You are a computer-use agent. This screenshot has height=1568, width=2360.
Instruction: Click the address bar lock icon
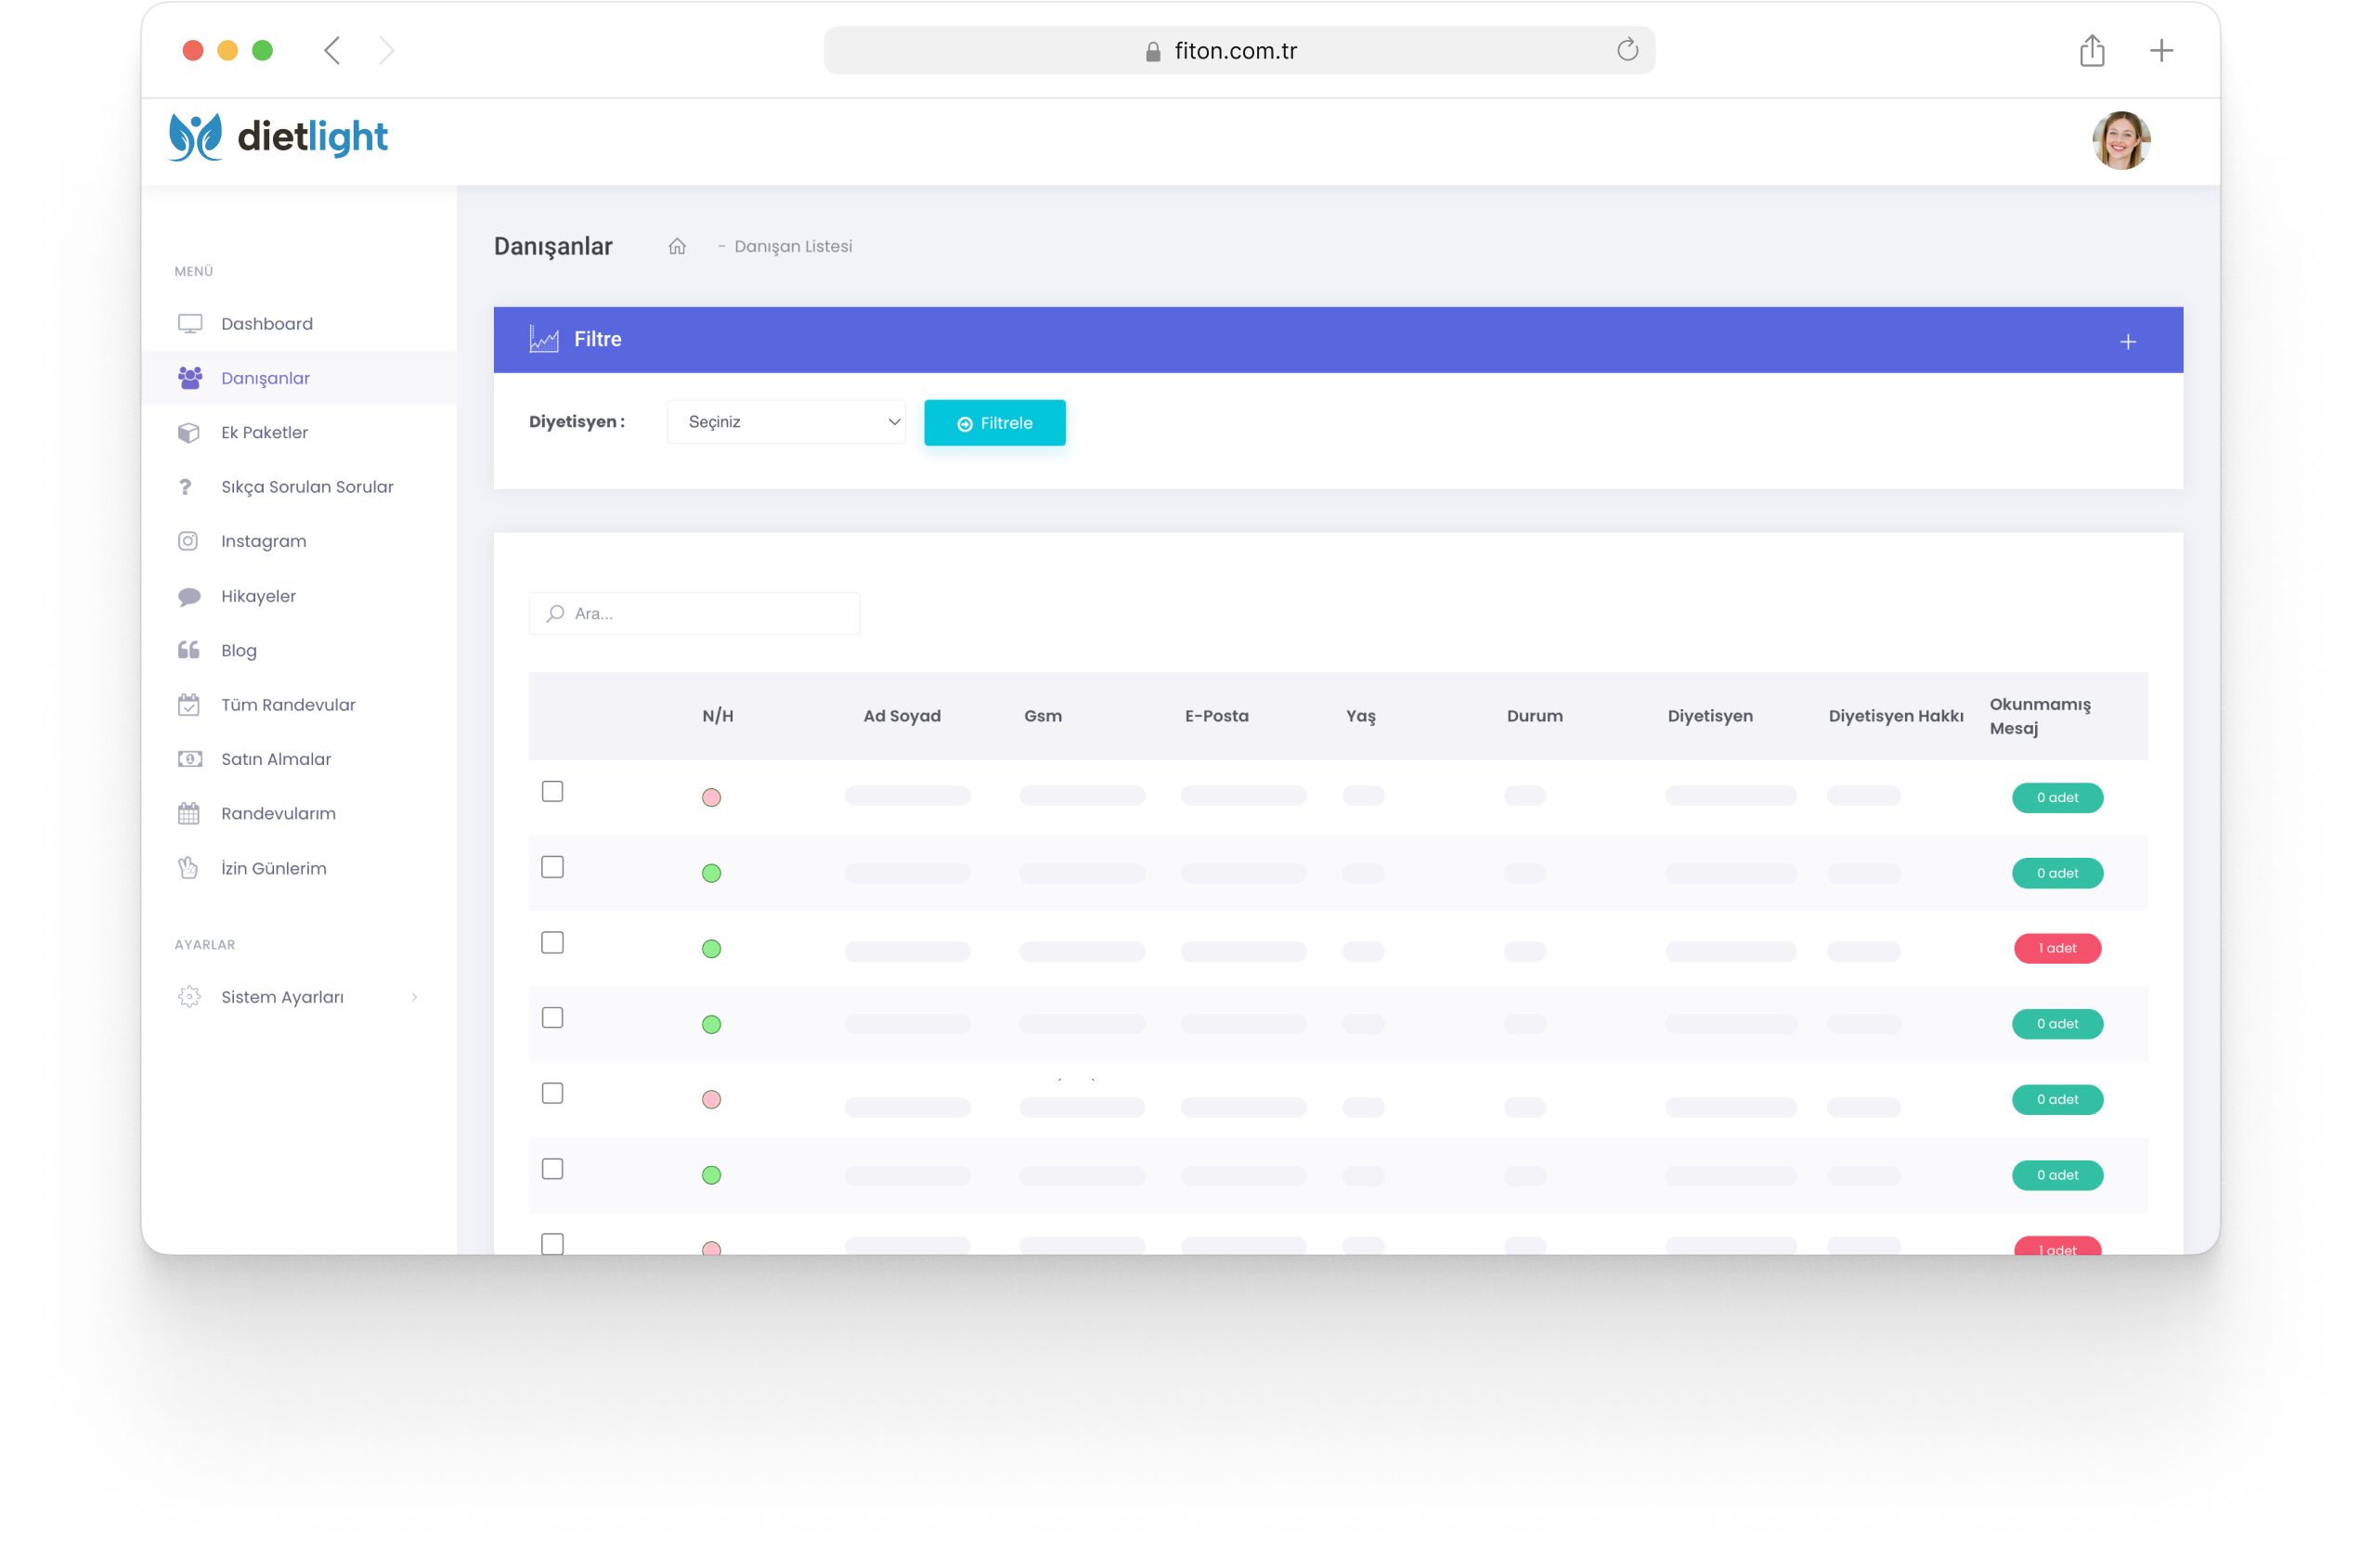coord(1153,51)
